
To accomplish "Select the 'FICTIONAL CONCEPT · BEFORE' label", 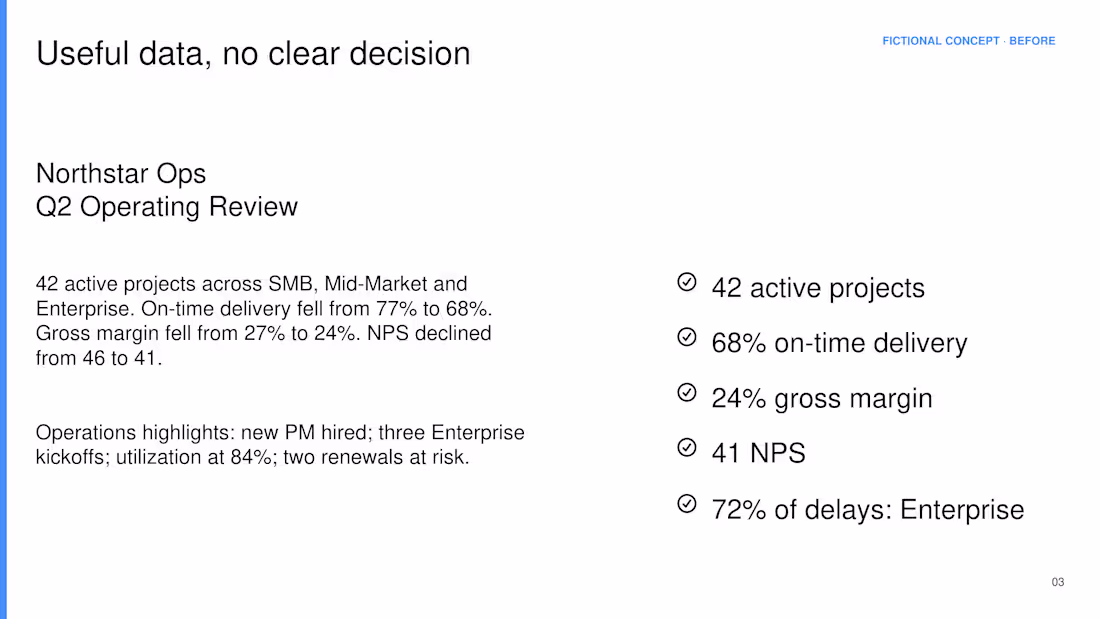I will point(968,41).
